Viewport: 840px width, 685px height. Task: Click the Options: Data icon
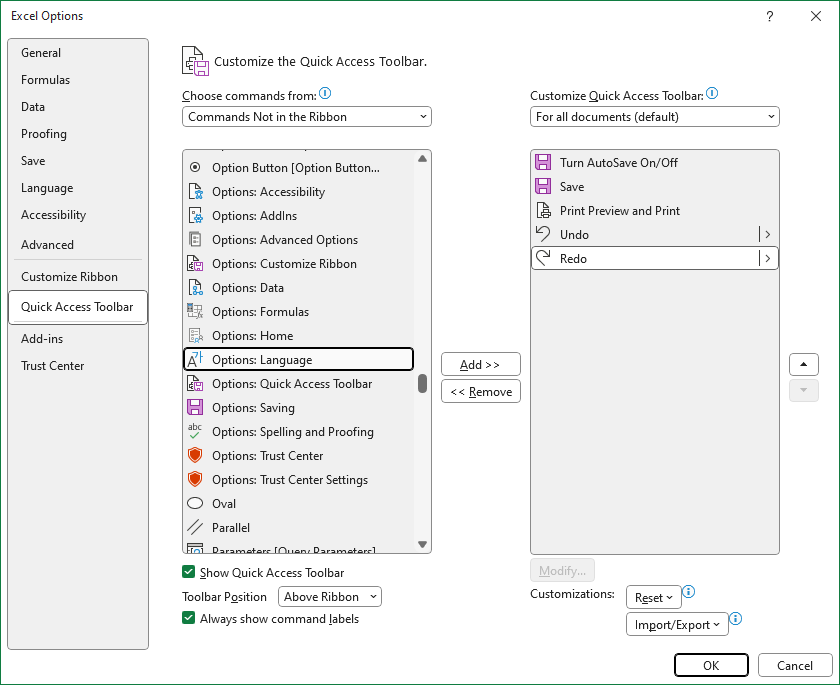tap(195, 288)
